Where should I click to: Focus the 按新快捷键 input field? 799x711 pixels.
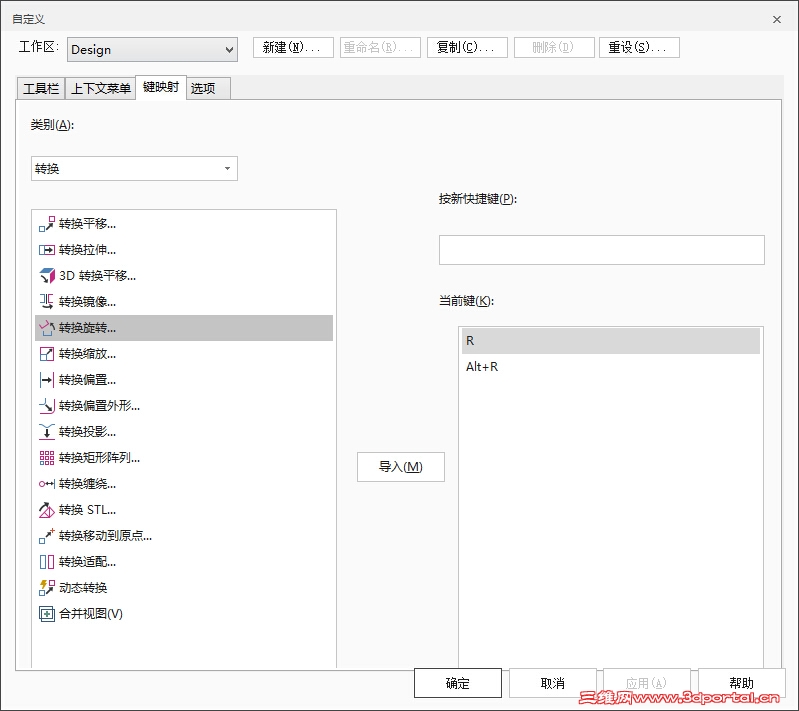coord(601,250)
